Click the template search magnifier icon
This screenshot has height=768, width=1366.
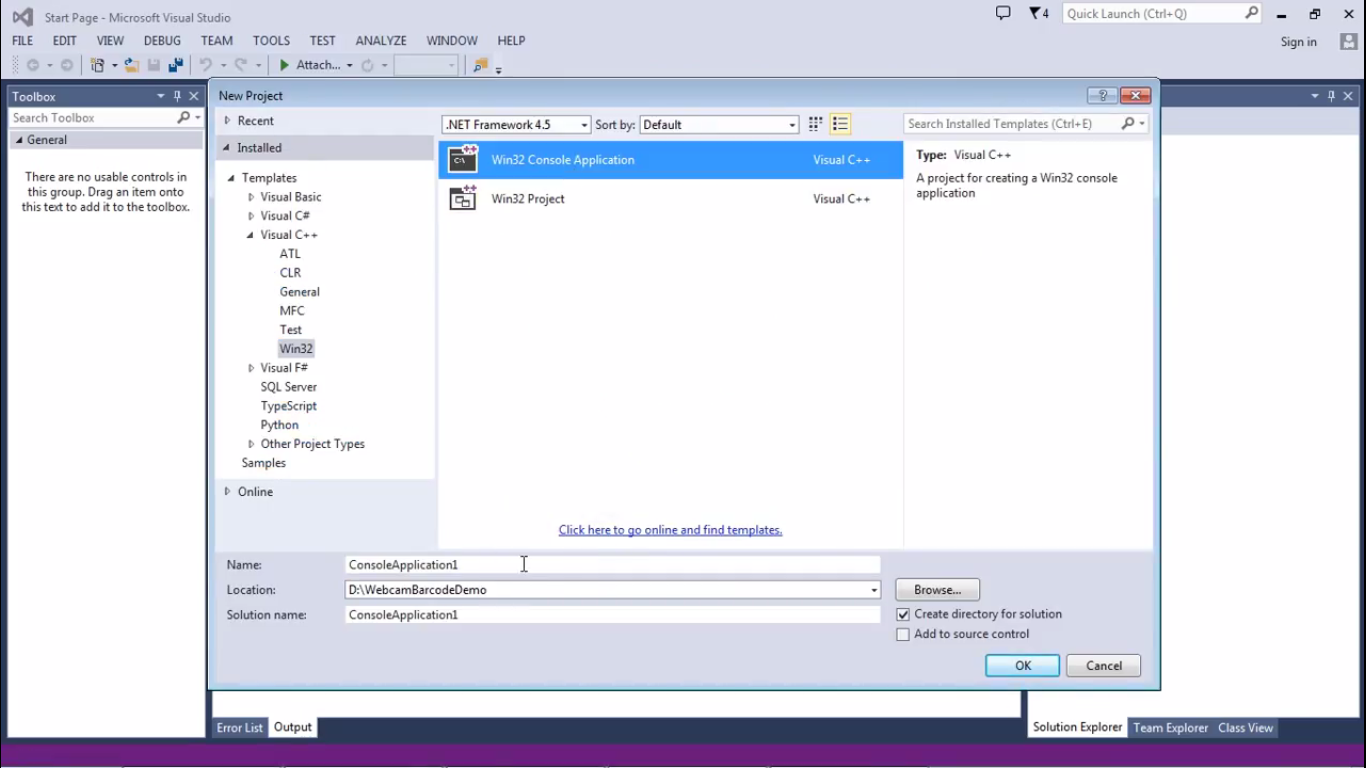coord(1128,124)
